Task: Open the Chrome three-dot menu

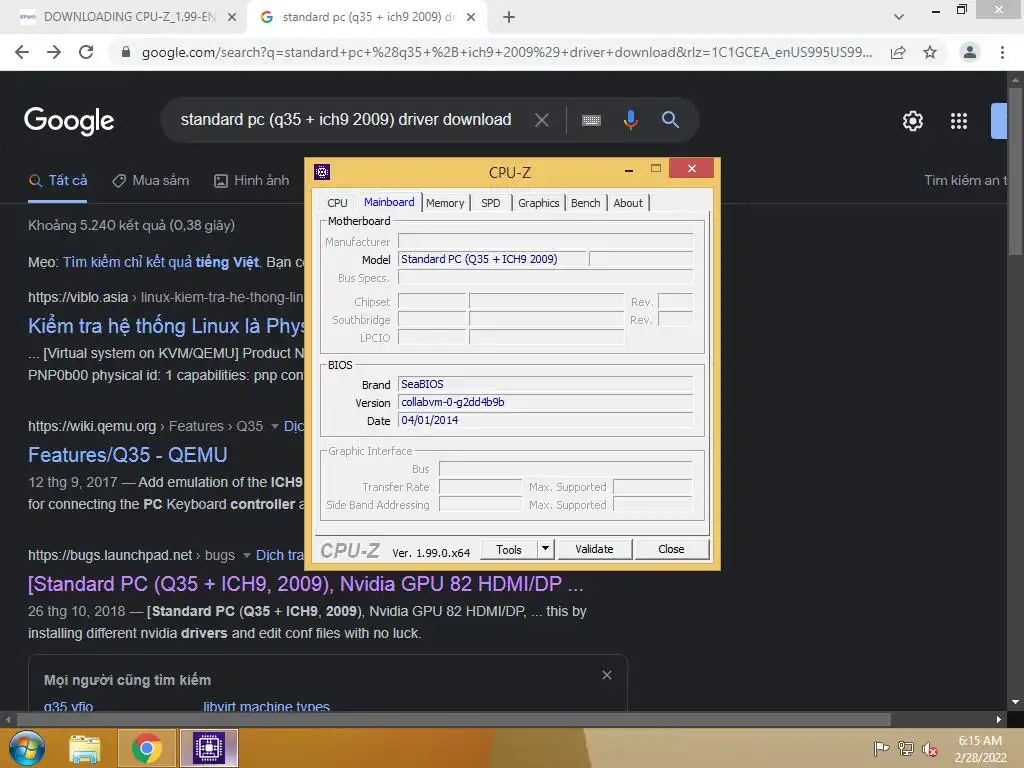Action: click(x=1002, y=52)
